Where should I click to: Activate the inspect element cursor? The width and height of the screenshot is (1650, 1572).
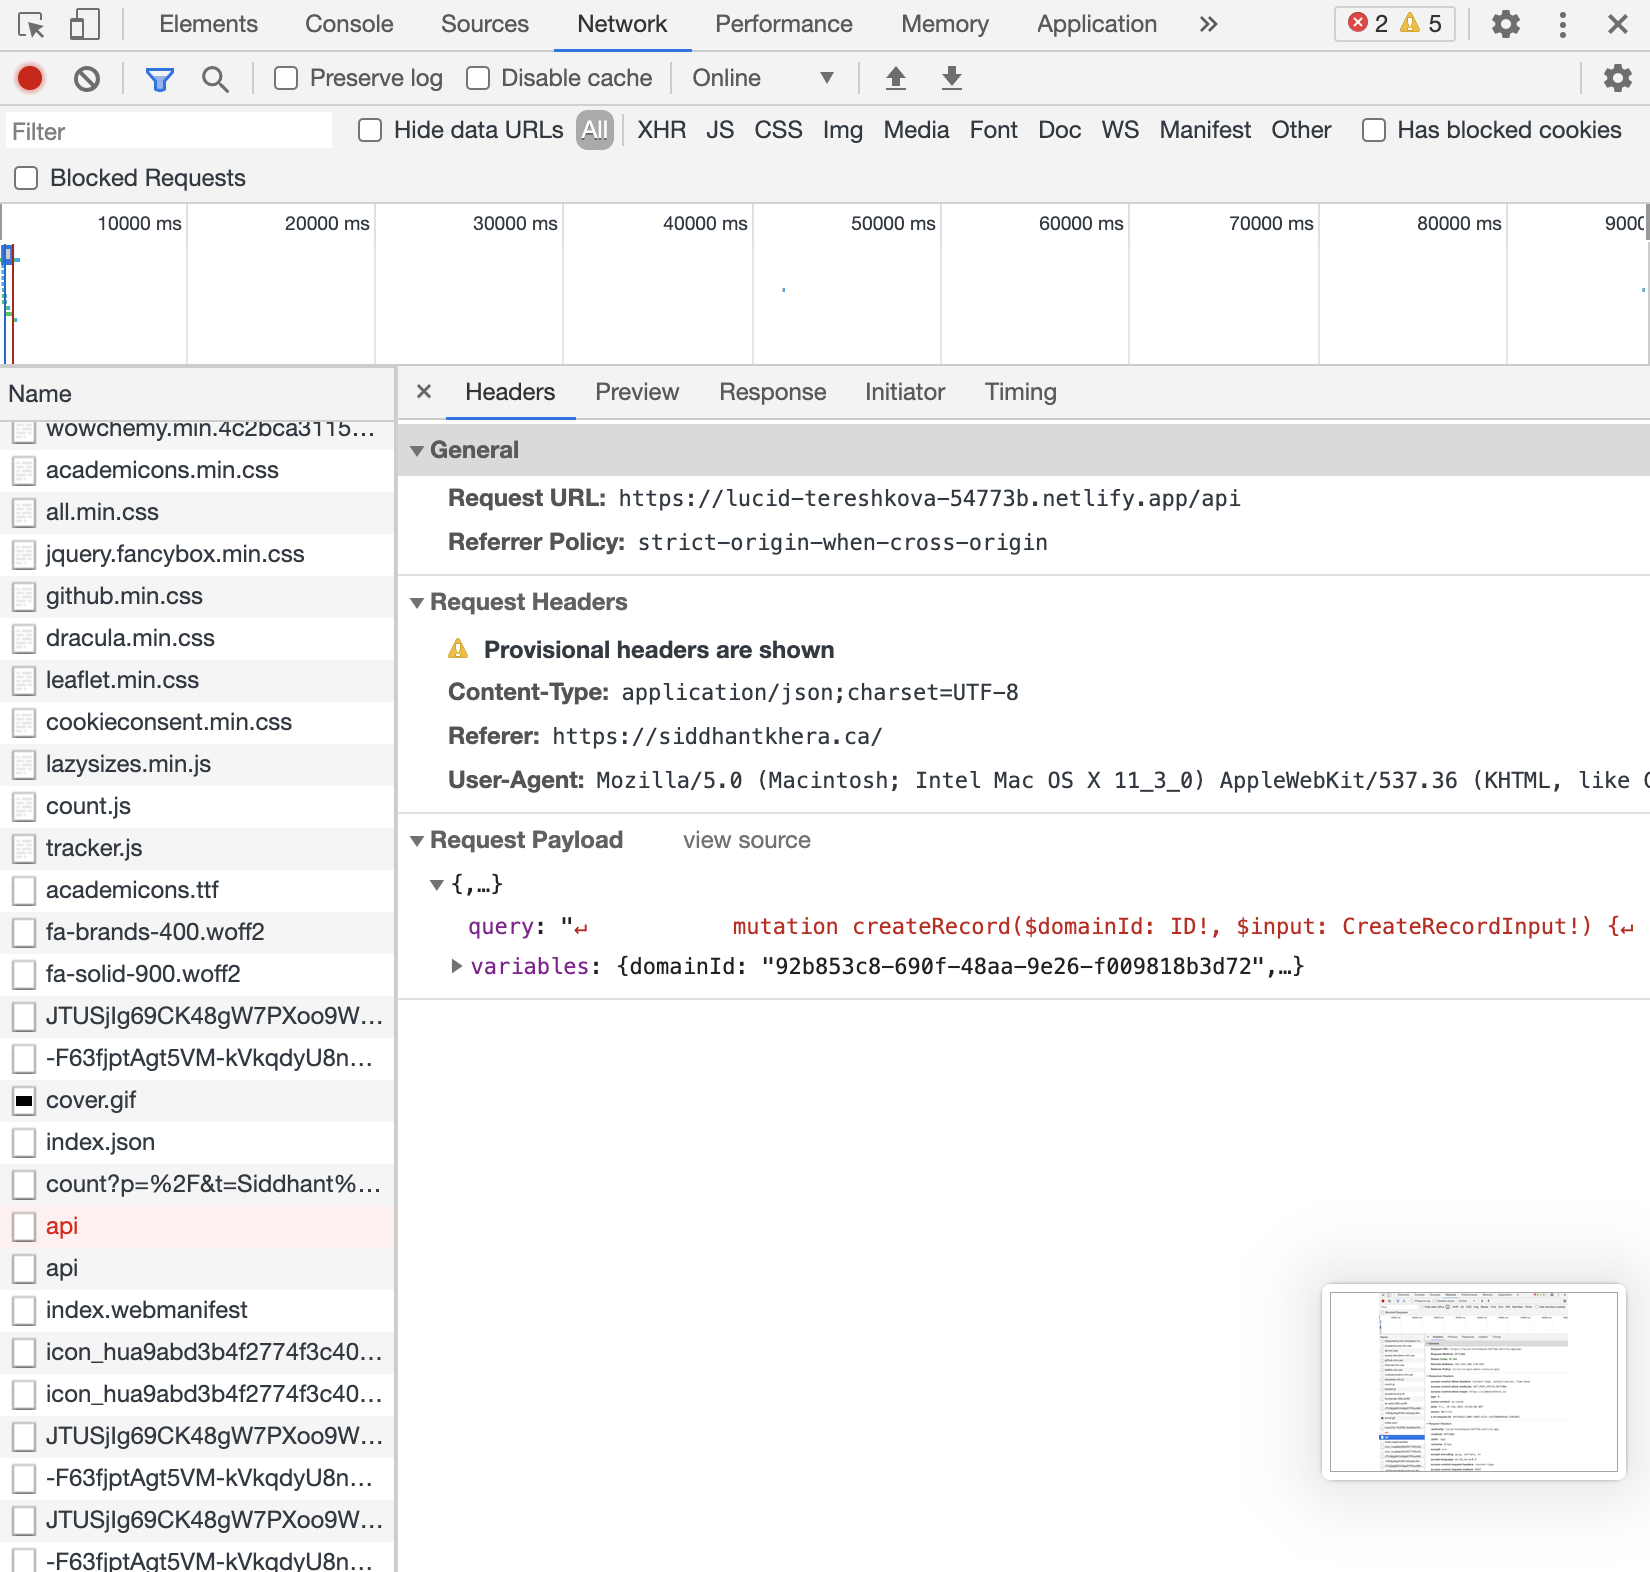tap(33, 23)
